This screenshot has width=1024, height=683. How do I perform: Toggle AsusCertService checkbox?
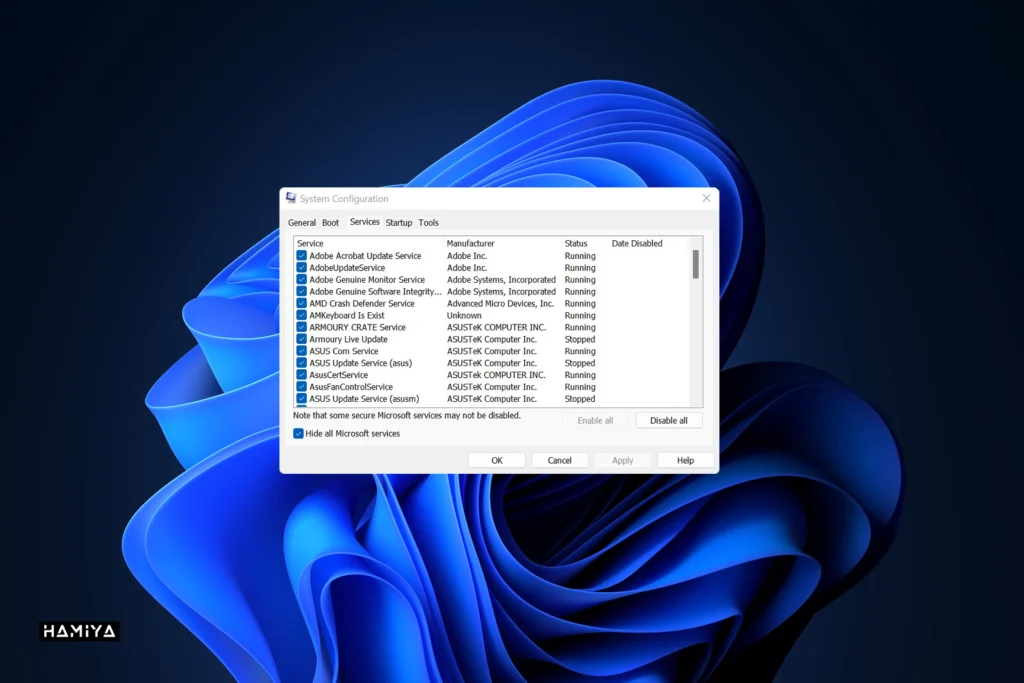(301, 375)
